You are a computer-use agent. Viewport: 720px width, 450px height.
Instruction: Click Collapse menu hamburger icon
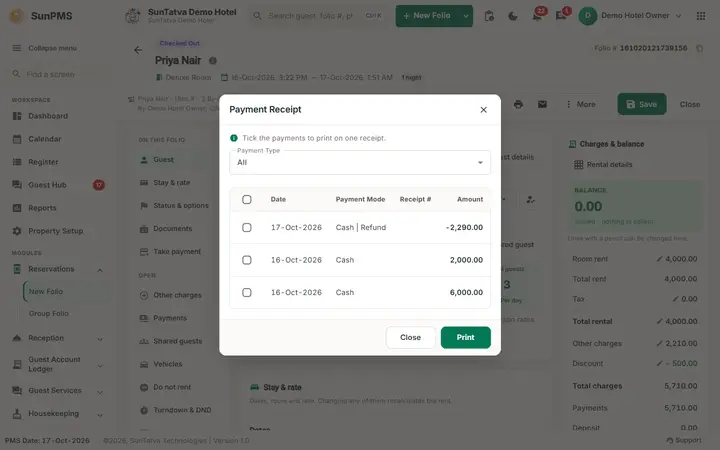tap(17, 48)
